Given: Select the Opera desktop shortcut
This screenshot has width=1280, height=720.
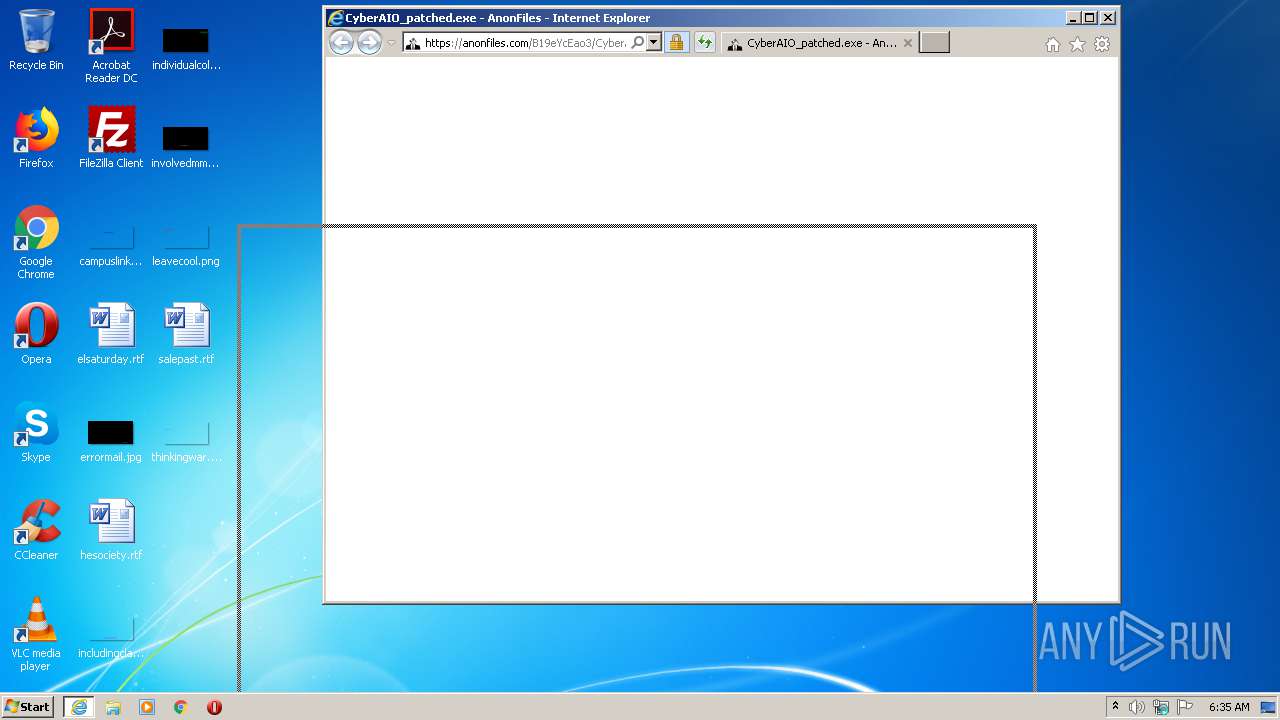Looking at the screenshot, I should pos(36,334).
